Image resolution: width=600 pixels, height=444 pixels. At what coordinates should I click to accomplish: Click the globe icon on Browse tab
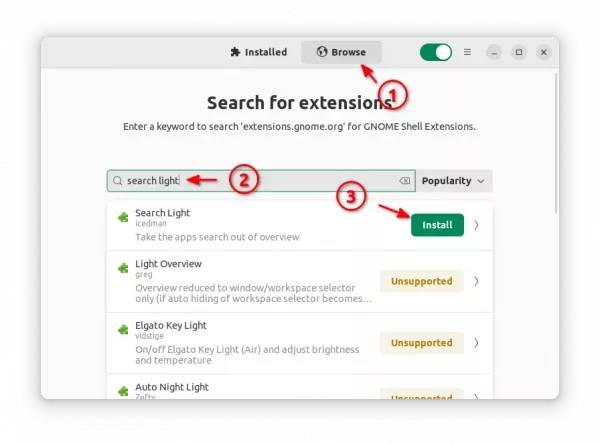[322, 52]
